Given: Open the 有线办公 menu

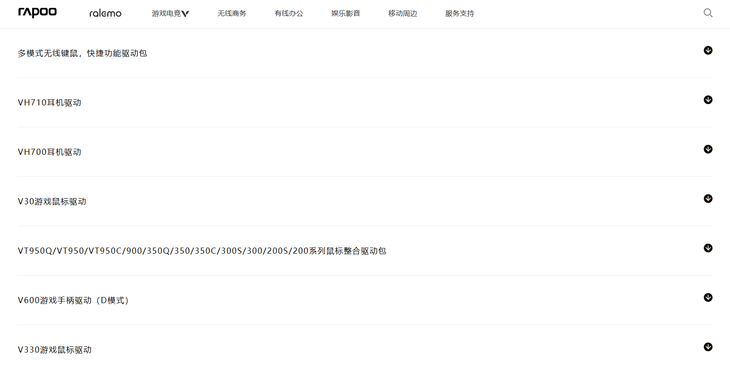Looking at the screenshot, I should click(x=289, y=14).
